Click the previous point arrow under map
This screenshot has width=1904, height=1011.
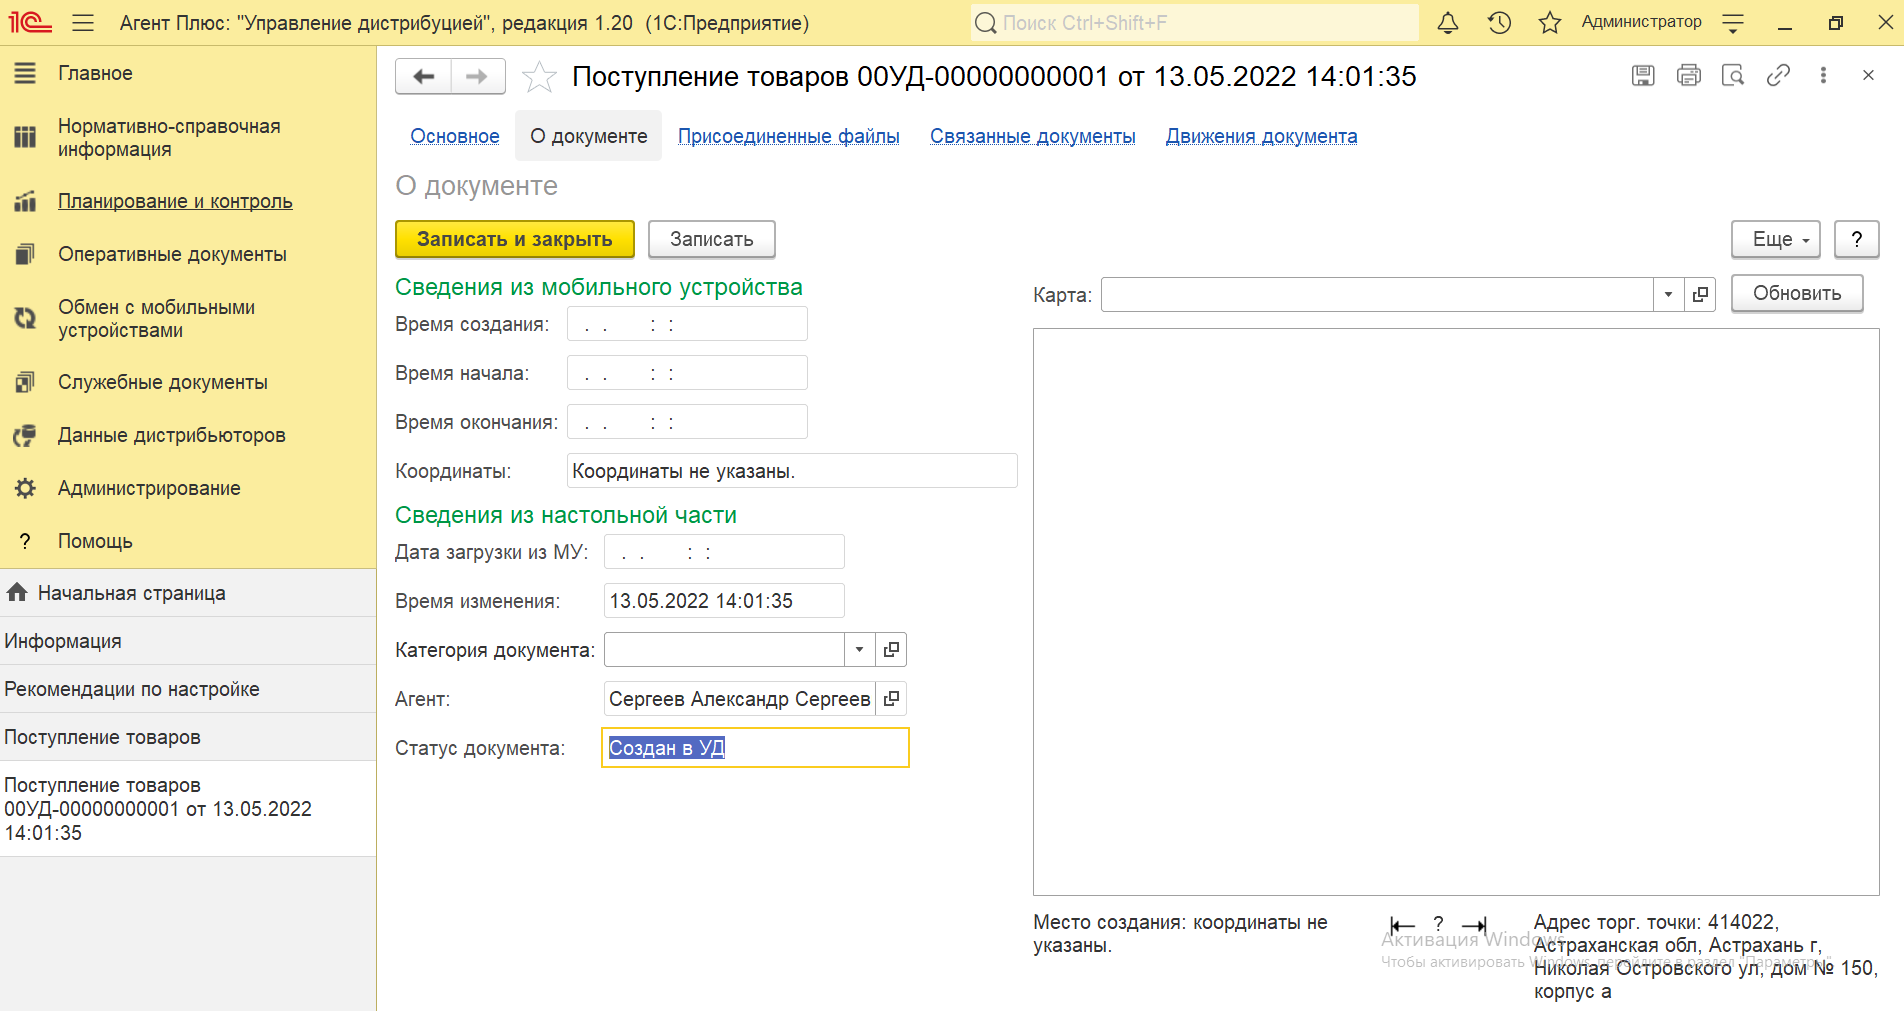pos(1403,926)
